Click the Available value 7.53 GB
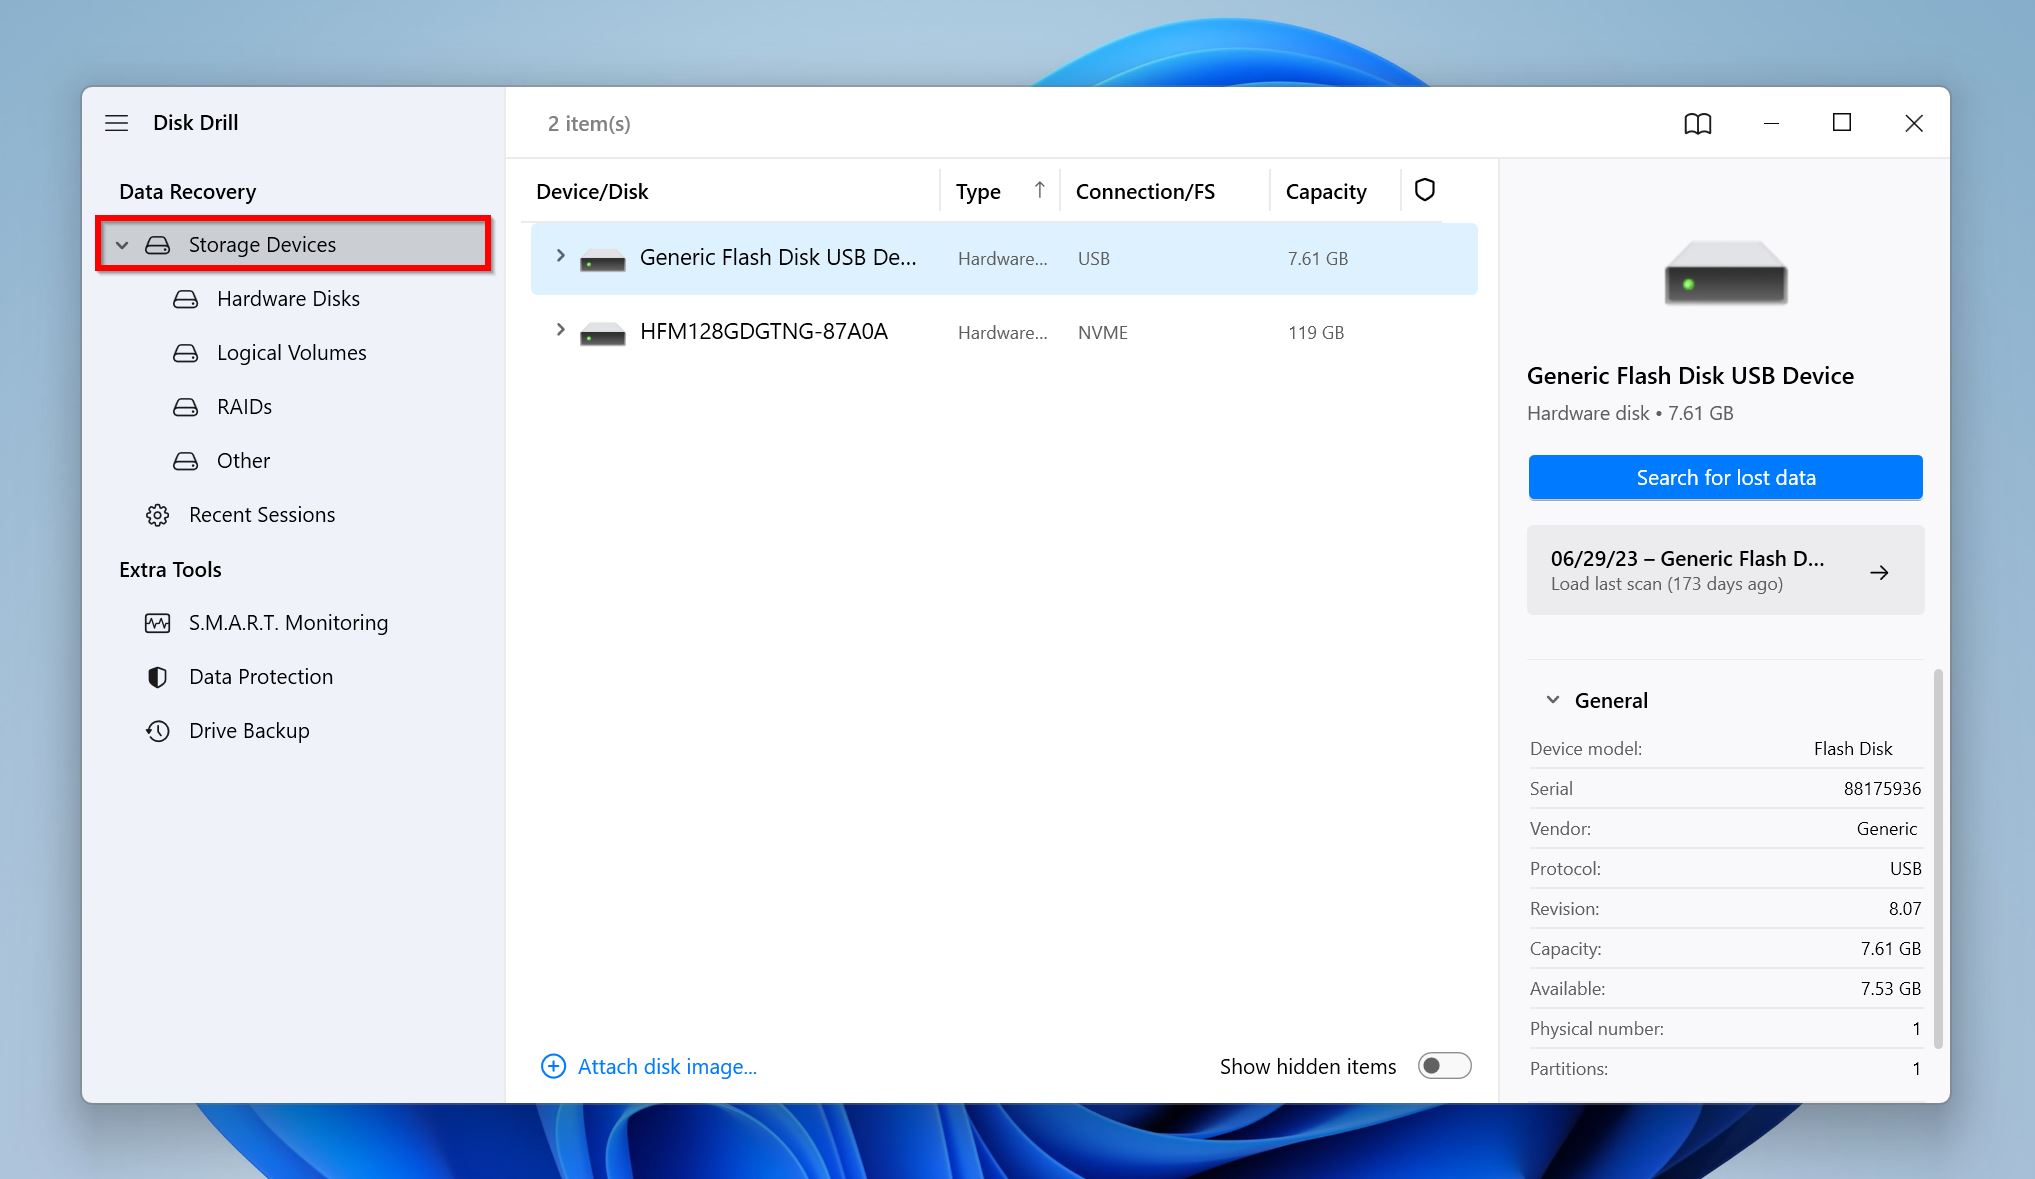Image resolution: width=2035 pixels, height=1179 pixels. (x=1890, y=988)
